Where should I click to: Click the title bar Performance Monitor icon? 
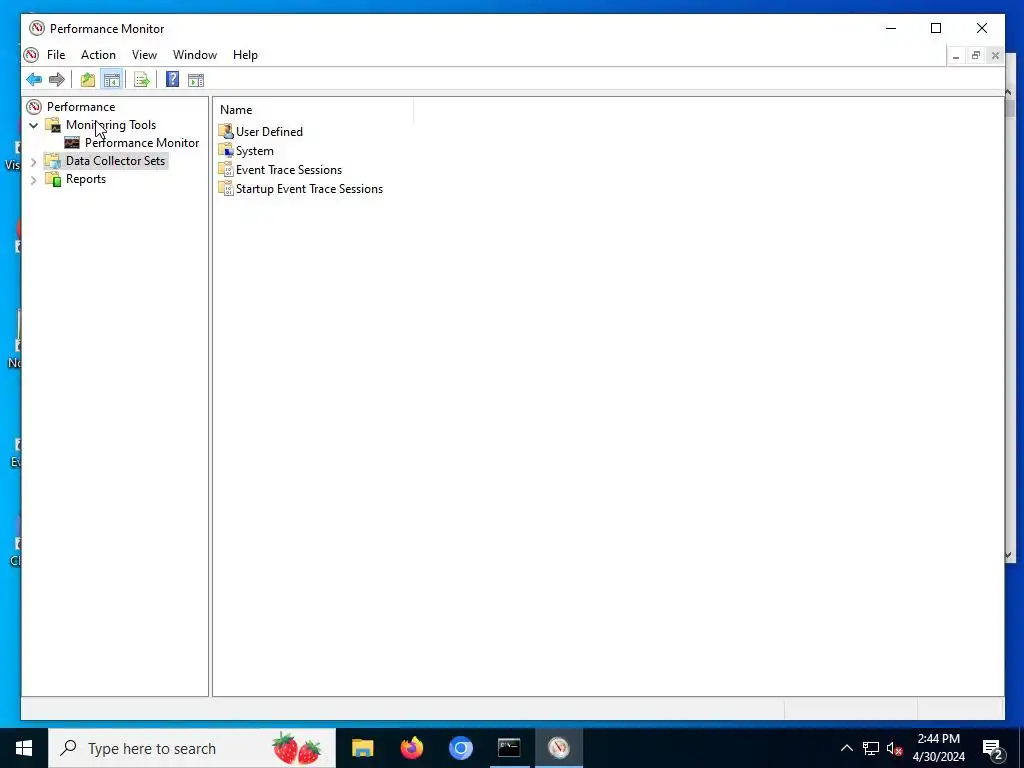(37, 28)
